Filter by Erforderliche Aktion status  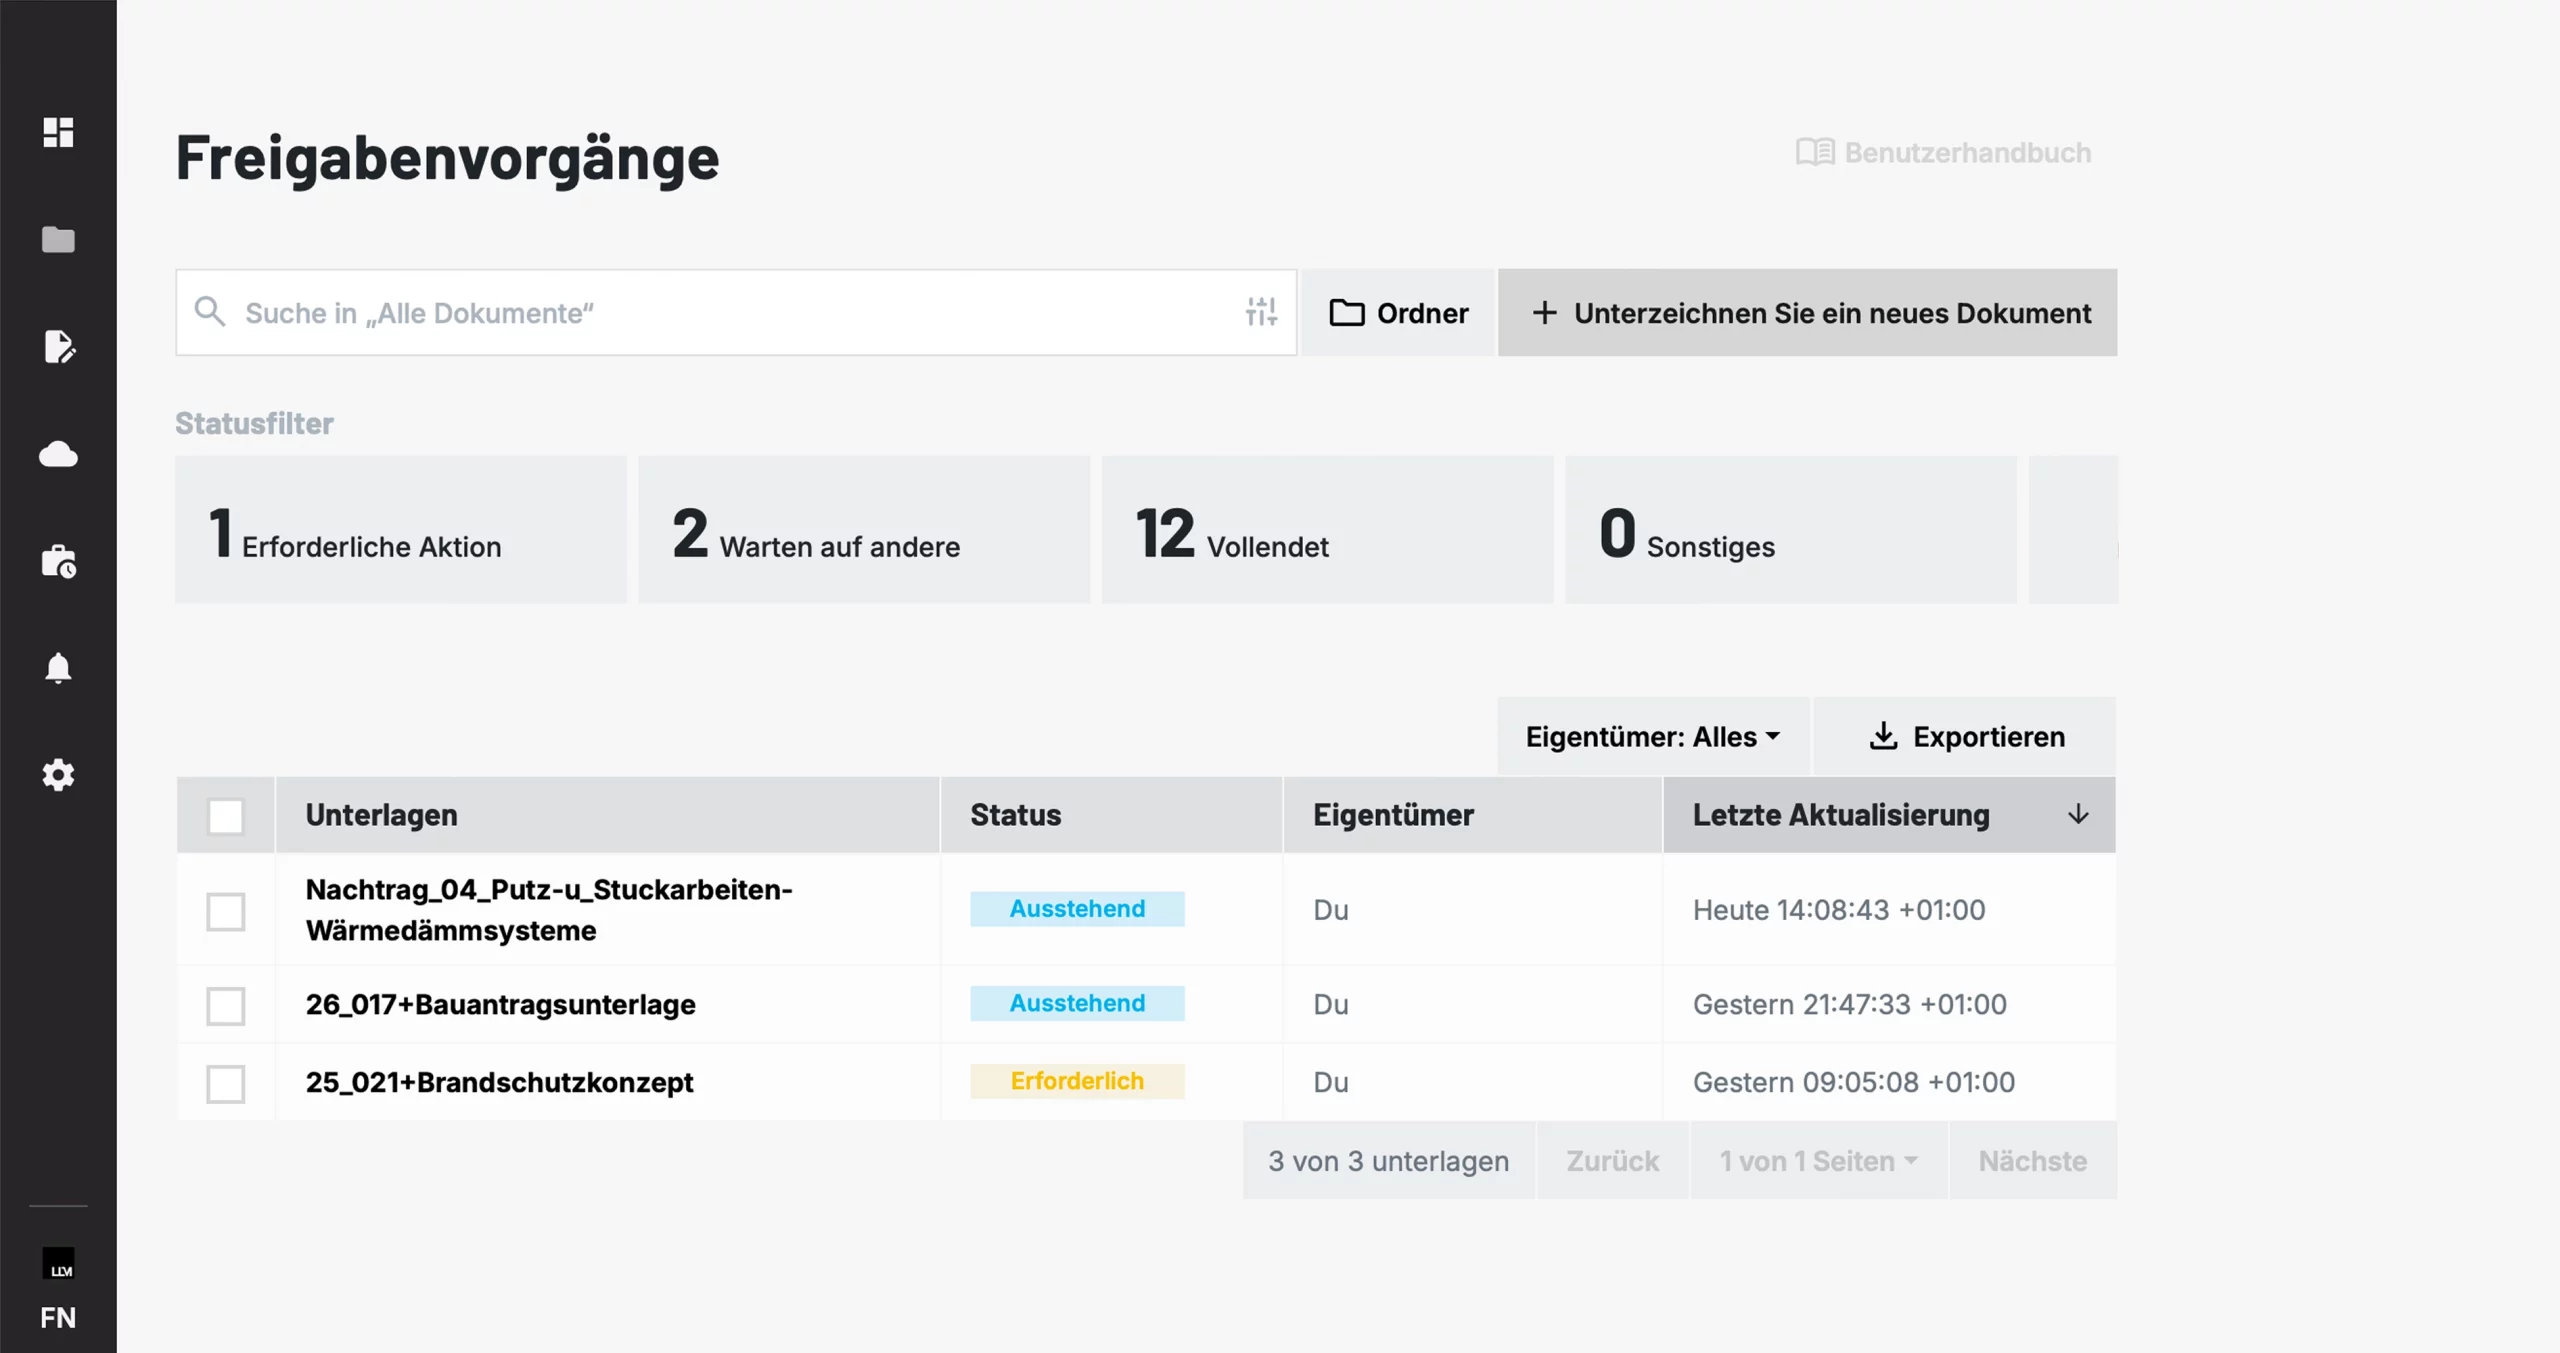pyautogui.click(x=400, y=530)
